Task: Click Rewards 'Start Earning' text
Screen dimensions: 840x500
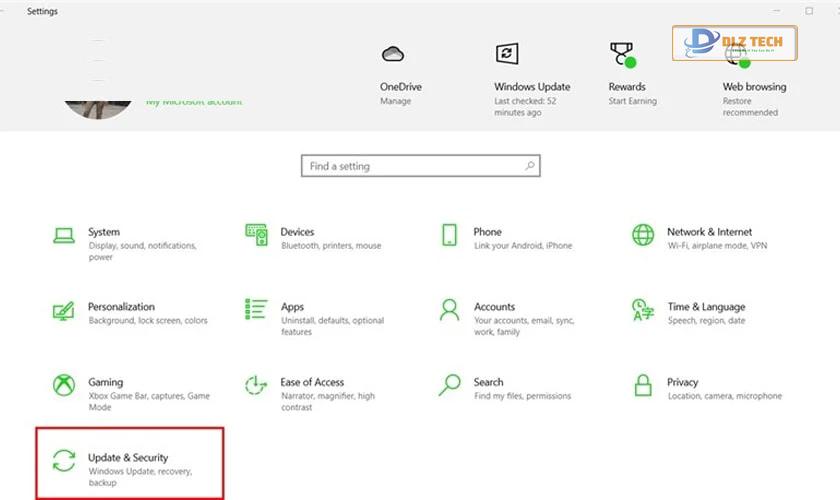Action: coord(632,101)
